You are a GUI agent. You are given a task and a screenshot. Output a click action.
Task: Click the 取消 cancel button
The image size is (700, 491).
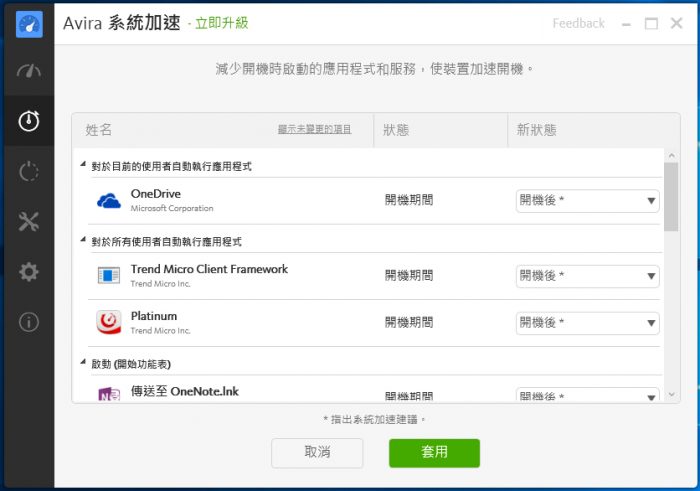tap(317, 453)
